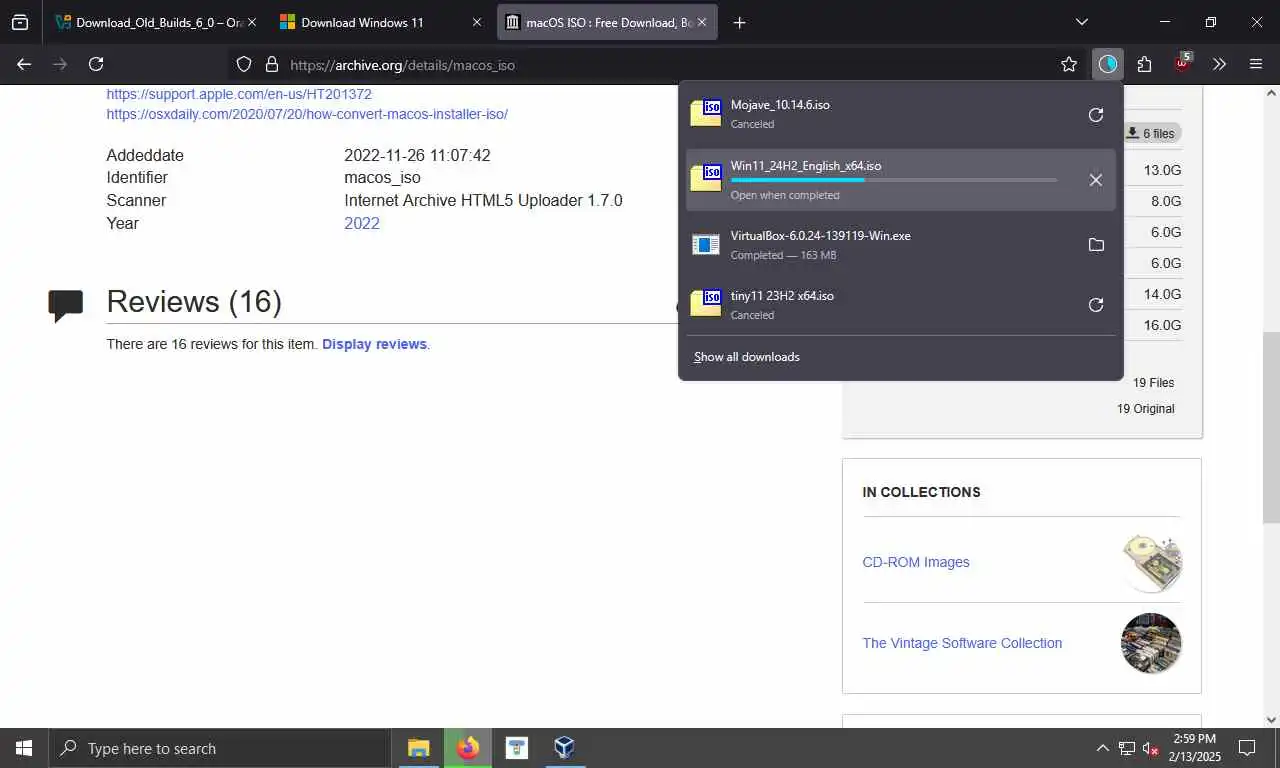Viewport: 1280px width, 768px height.
Task: Click the Type here to search box
Action: coord(219,748)
